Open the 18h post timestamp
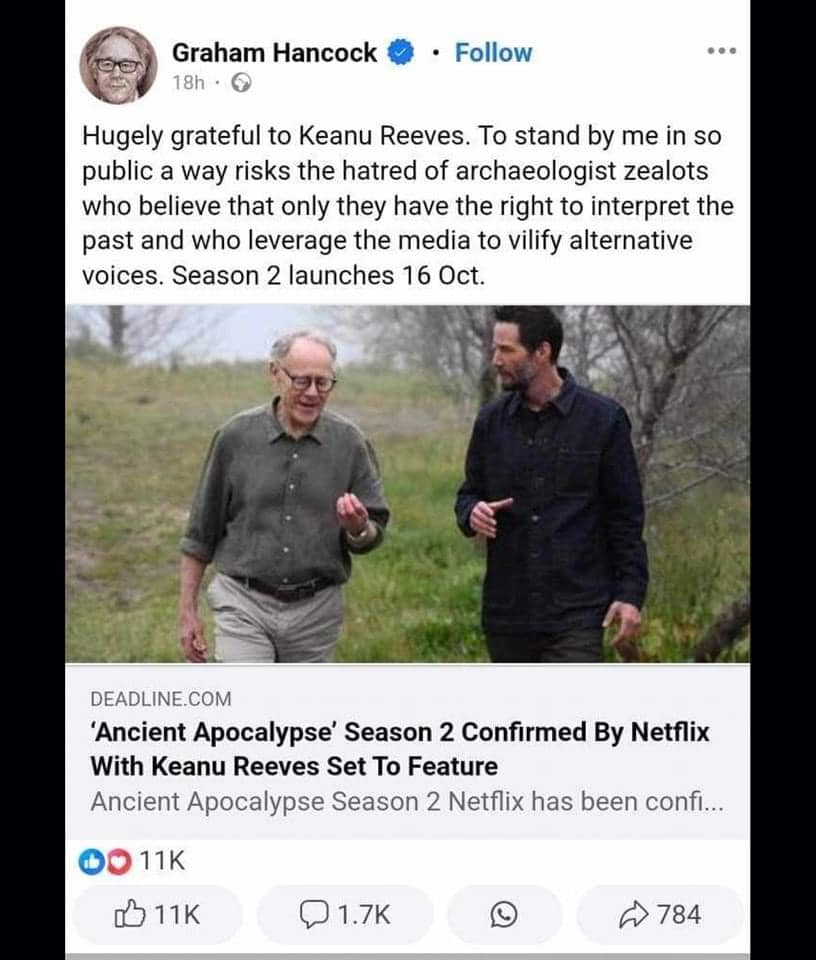The height and width of the screenshot is (960, 816). point(188,85)
